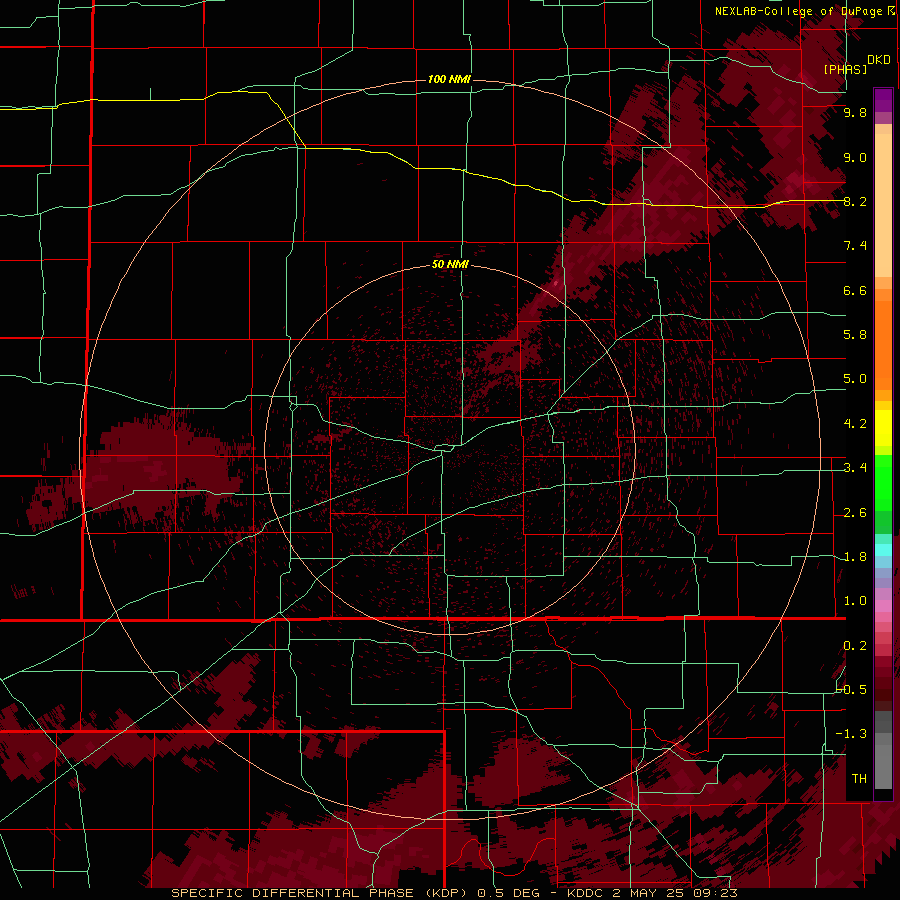Click the 100 NMI range ring label
This screenshot has width=900, height=900.
(449, 79)
